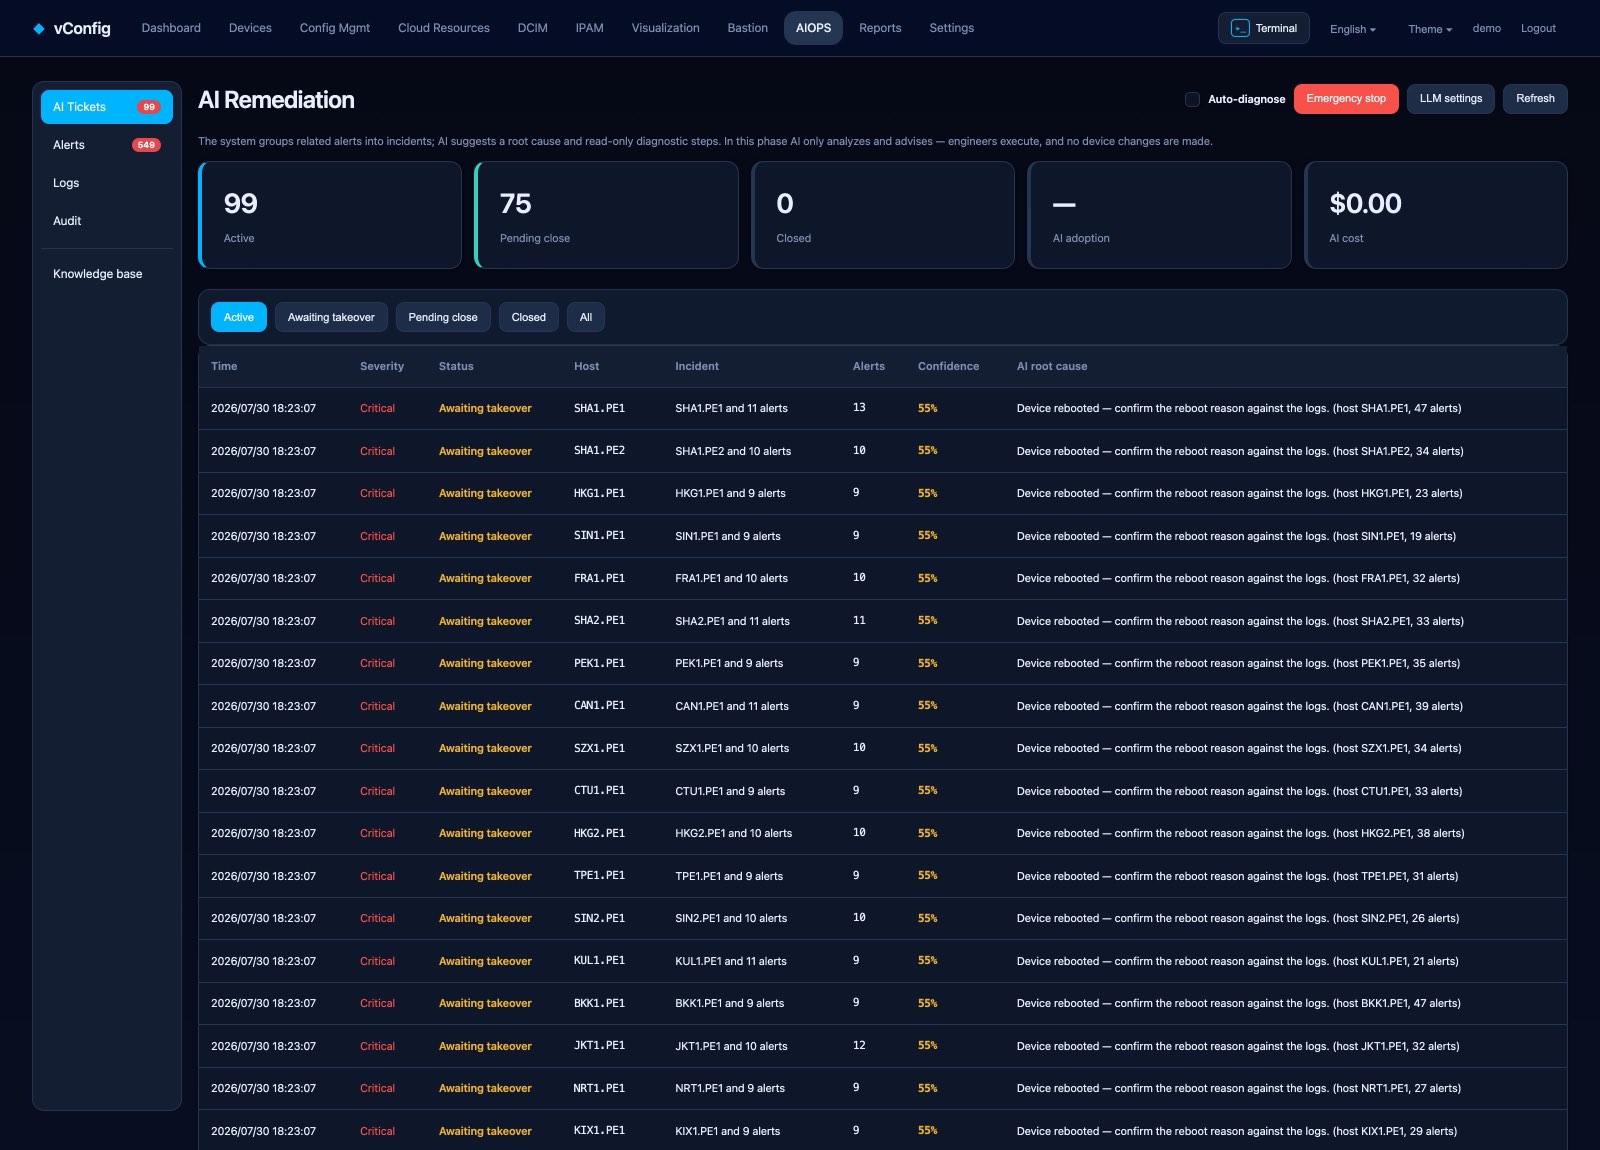
Task: Click the demo user link
Action: pos(1486,28)
